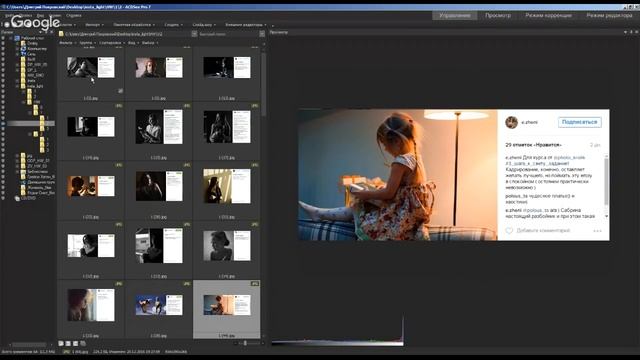Click minus button of thumbnail zoom slider
This screenshot has height=360, width=640.
[x=236, y=343]
